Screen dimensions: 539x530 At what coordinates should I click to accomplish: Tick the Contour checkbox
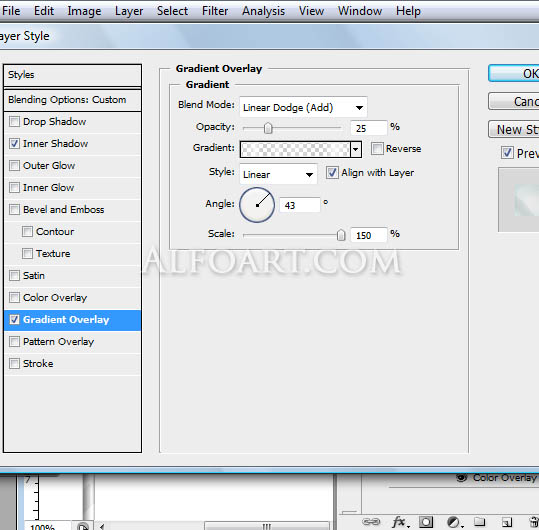pos(28,231)
